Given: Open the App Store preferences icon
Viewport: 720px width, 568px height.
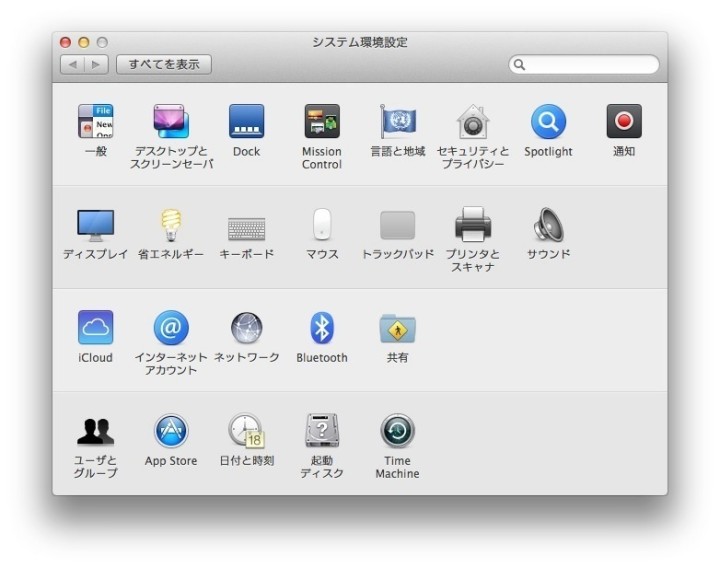Looking at the screenshot, I should pyautogui.click(x=171, y=431).
